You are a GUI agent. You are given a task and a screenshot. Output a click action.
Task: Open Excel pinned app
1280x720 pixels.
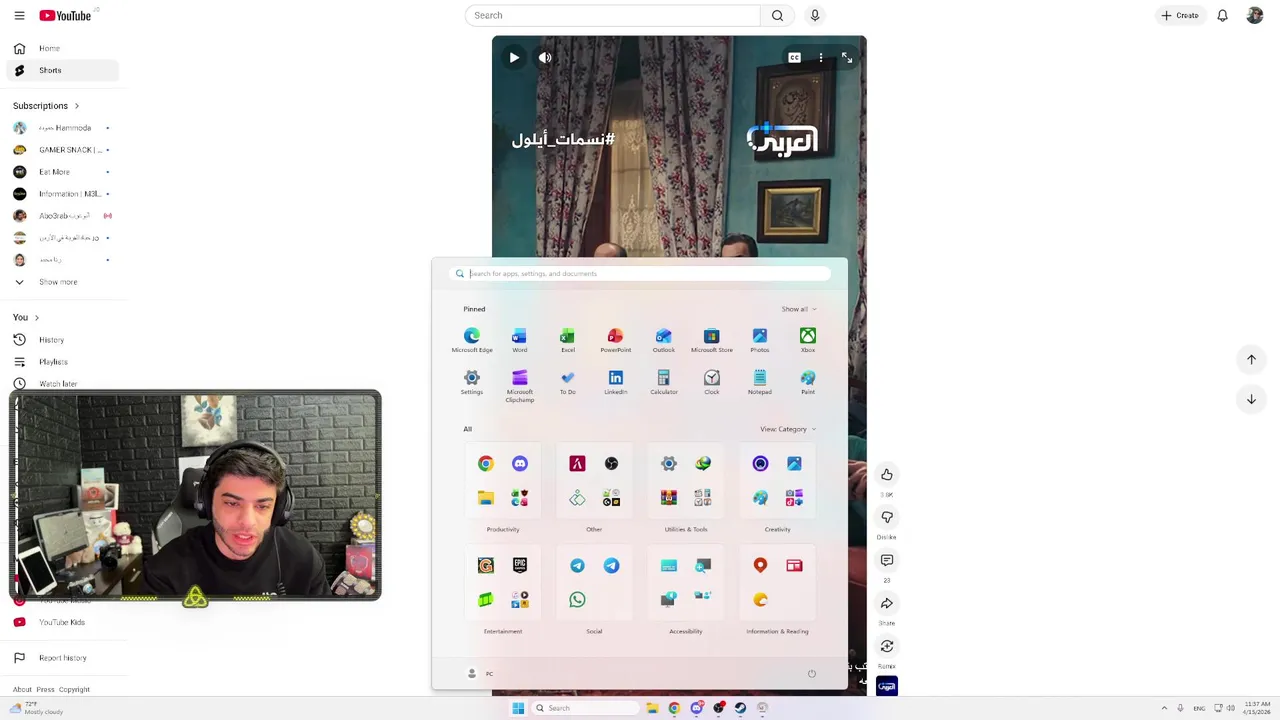[x=568, y=340]
